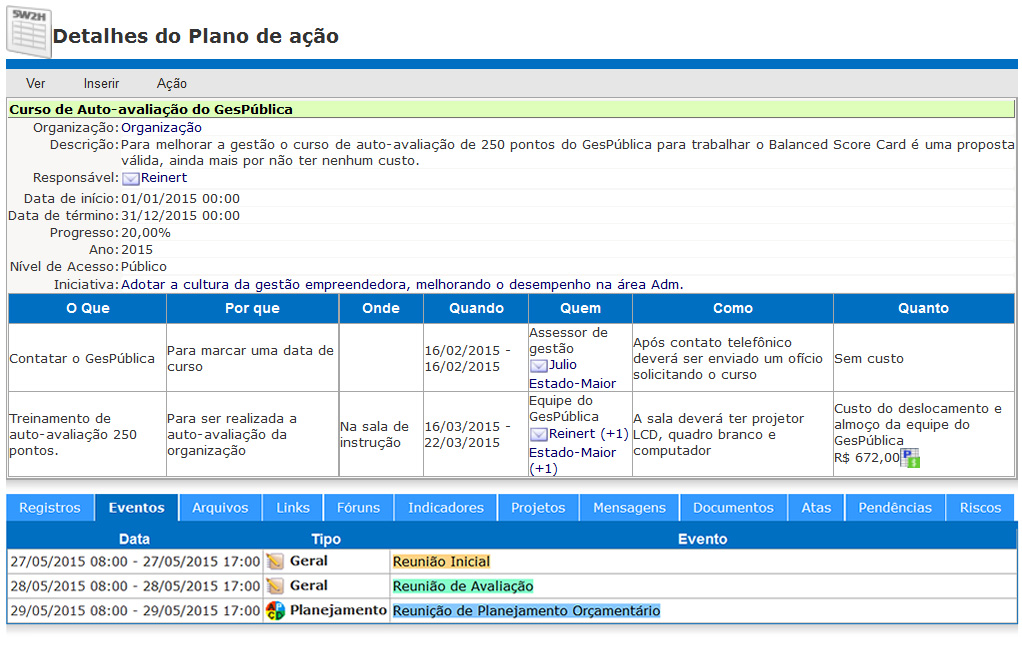Viewport: 1022px width, 648px height.
Task: Open the Reunião Inicial event
Action: (441, 562)
